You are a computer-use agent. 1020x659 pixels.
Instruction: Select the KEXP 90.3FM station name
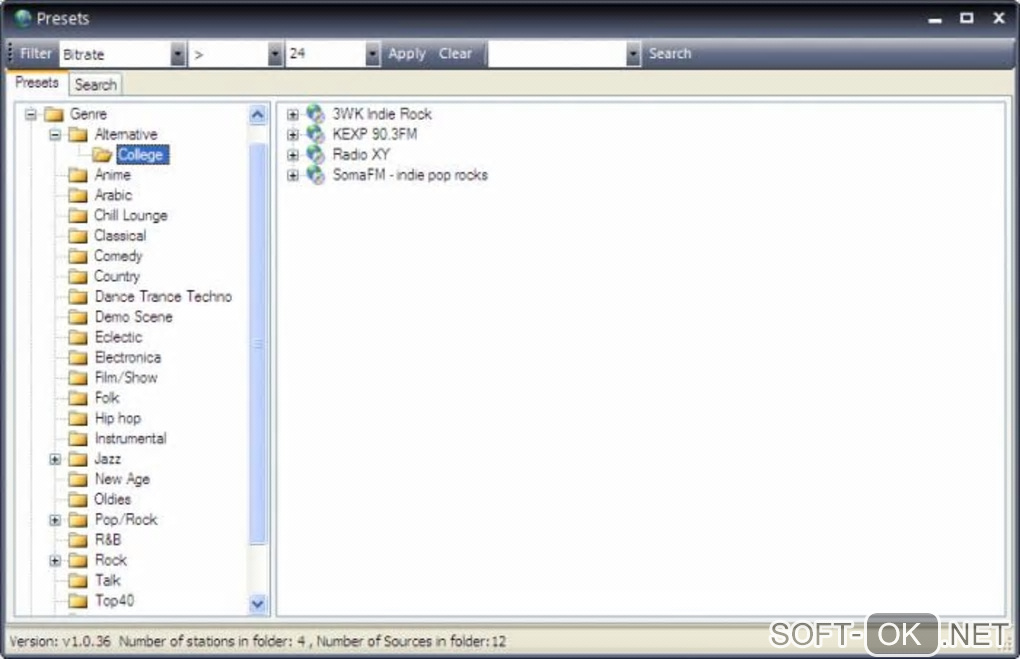pyautogui.click(x=375, y=134)
